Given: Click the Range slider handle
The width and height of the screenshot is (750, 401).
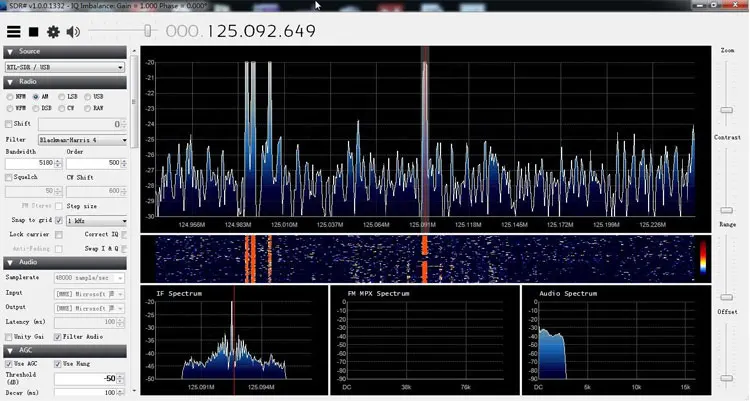Looking at the screenshot, I should (x=727, y=297).
